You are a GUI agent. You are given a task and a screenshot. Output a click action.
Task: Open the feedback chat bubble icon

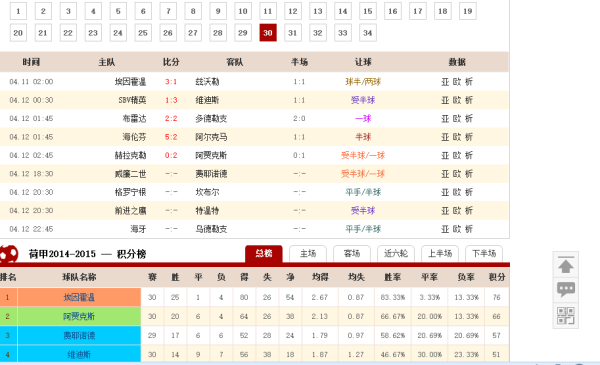pos(566,289)
